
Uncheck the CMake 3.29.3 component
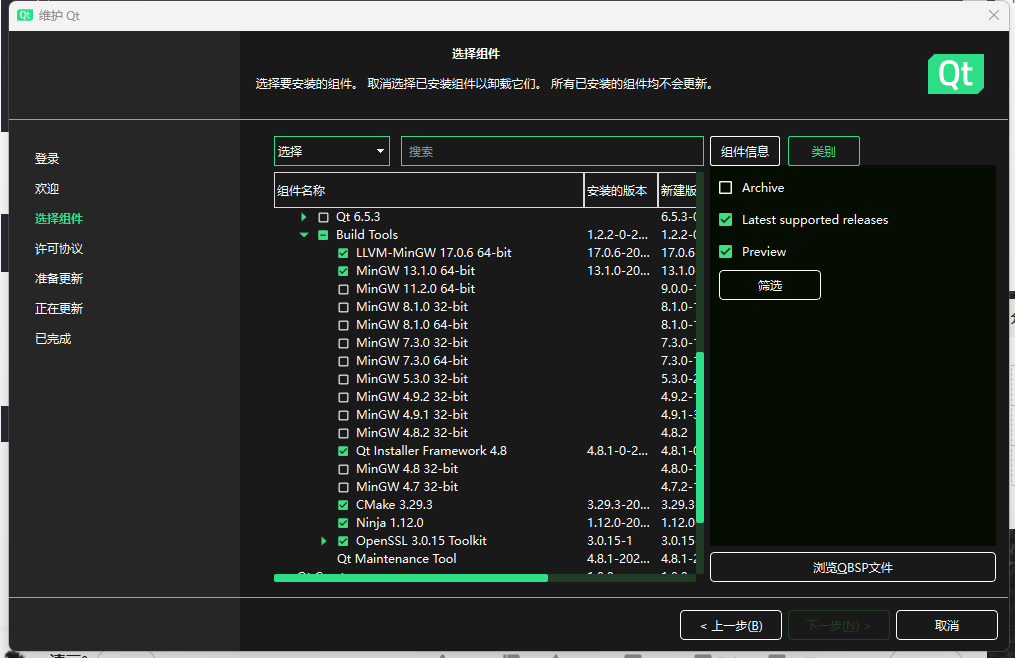coord(343,505)
